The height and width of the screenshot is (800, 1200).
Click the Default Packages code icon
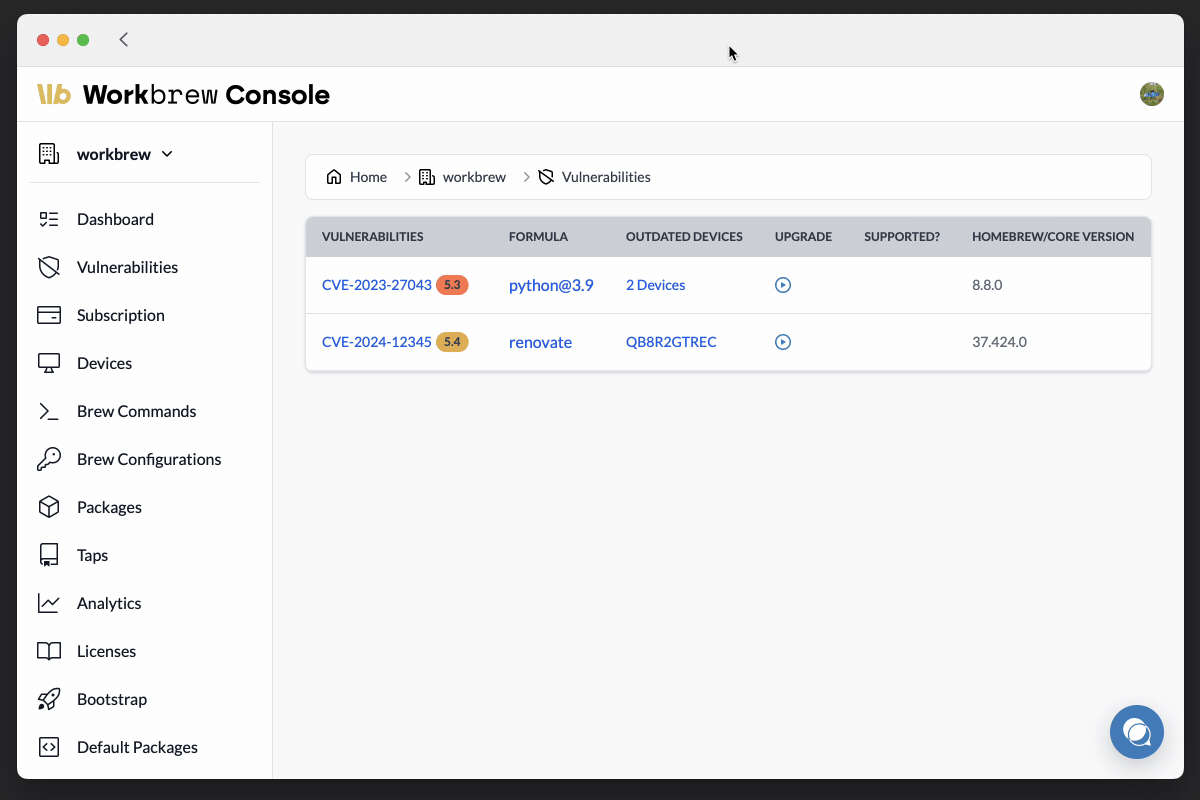click(48, 747)
